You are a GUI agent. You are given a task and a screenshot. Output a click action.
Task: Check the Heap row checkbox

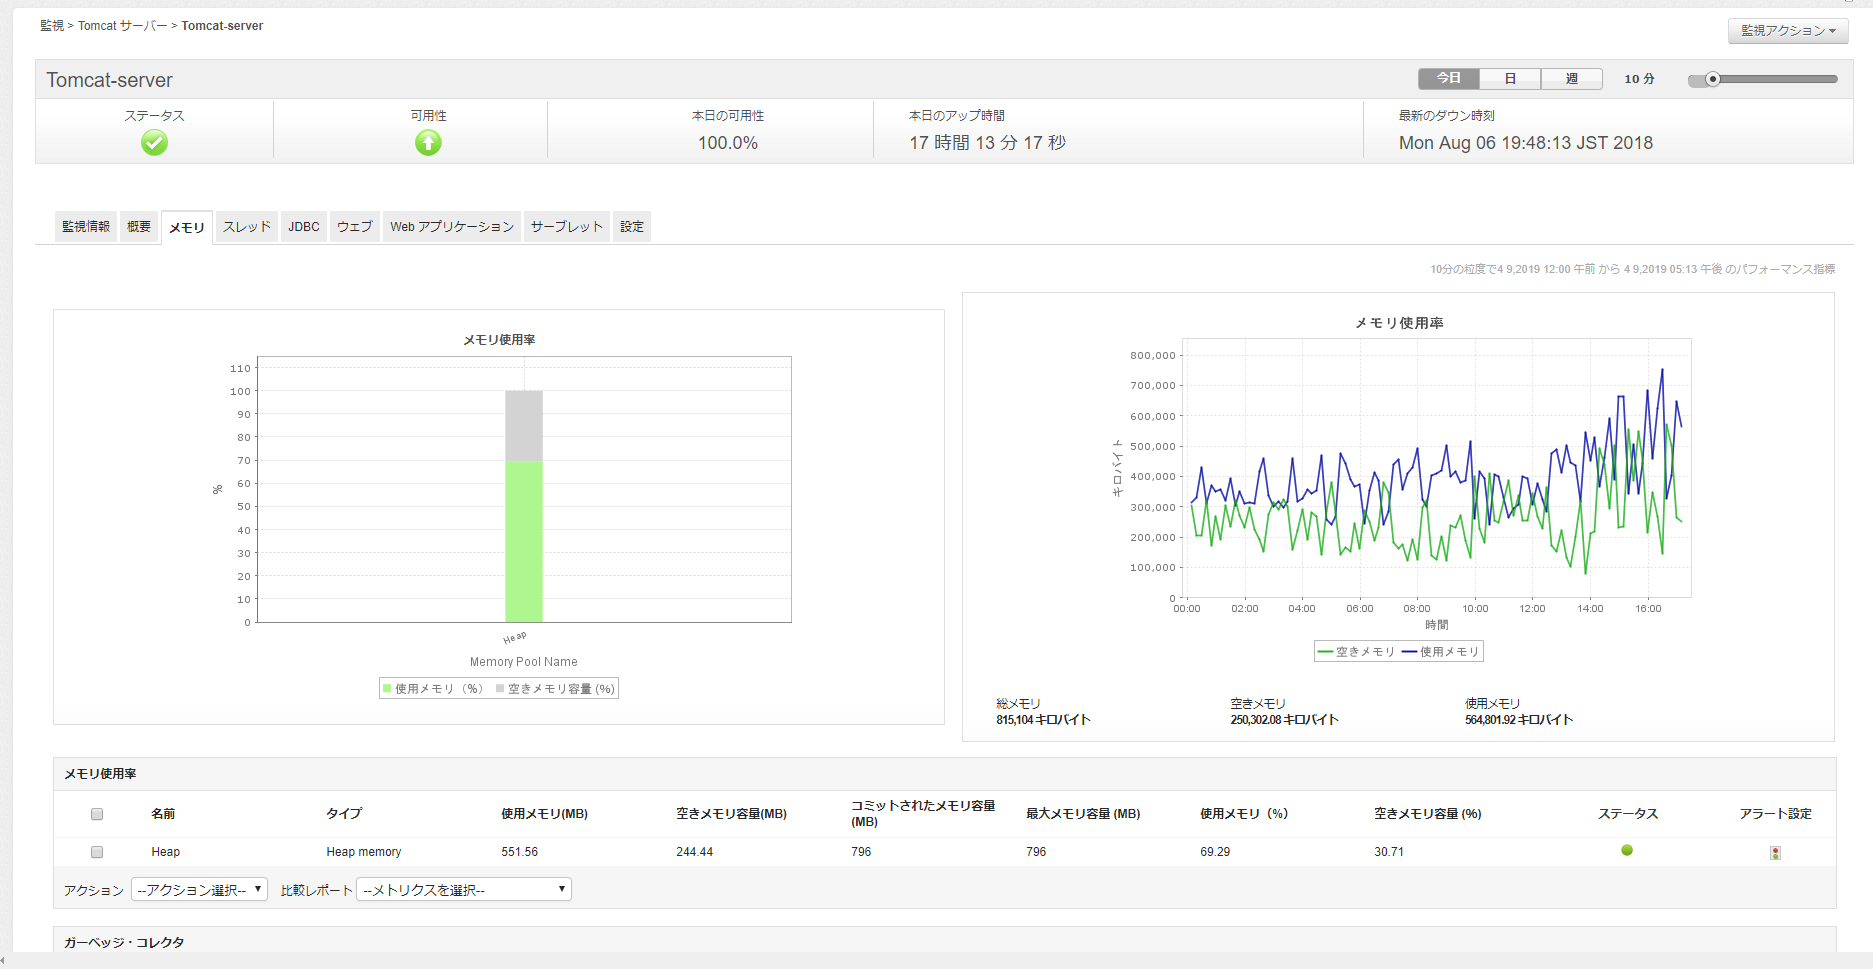(x=97, y=852)
